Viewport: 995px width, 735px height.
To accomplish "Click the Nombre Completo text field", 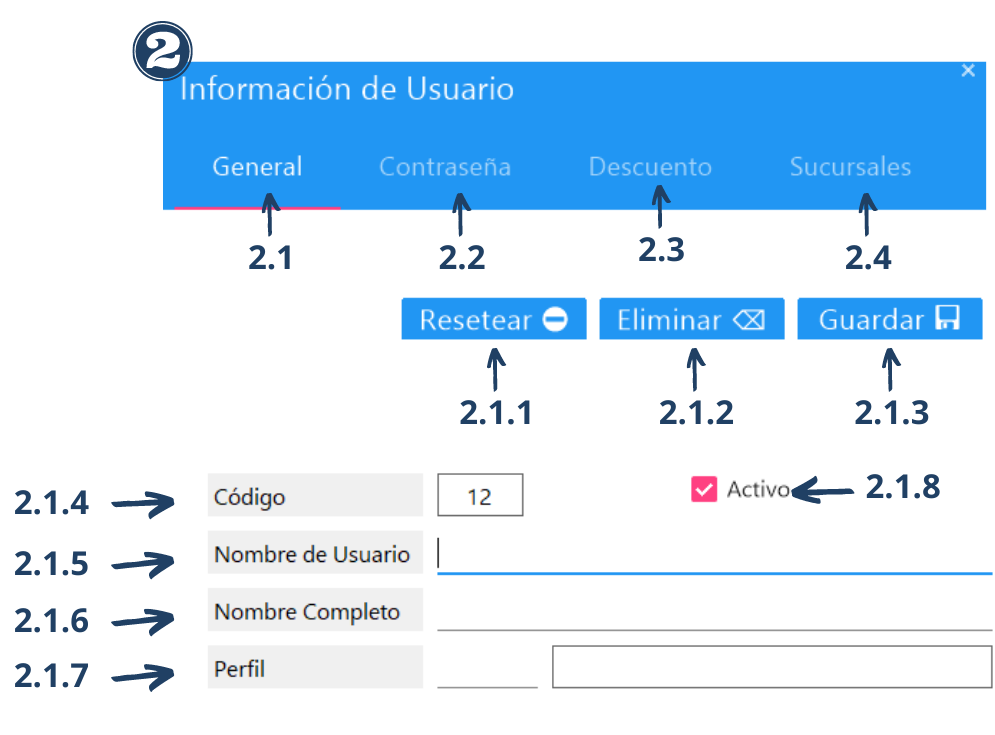I will (x=714, y=613).
